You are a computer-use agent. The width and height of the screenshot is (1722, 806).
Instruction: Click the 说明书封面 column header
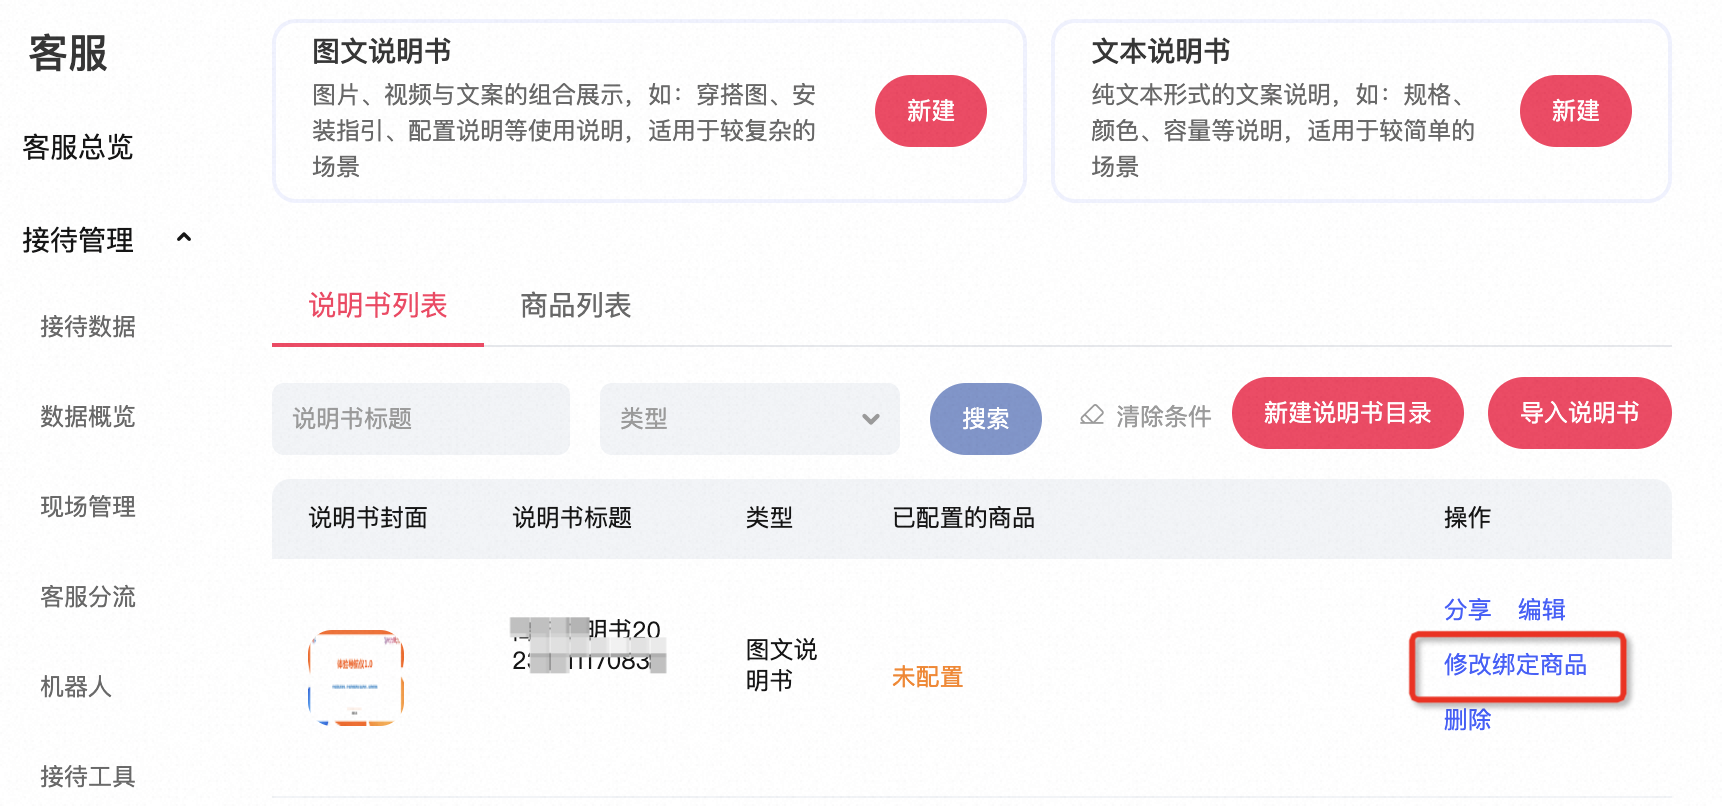coord(368,518)
